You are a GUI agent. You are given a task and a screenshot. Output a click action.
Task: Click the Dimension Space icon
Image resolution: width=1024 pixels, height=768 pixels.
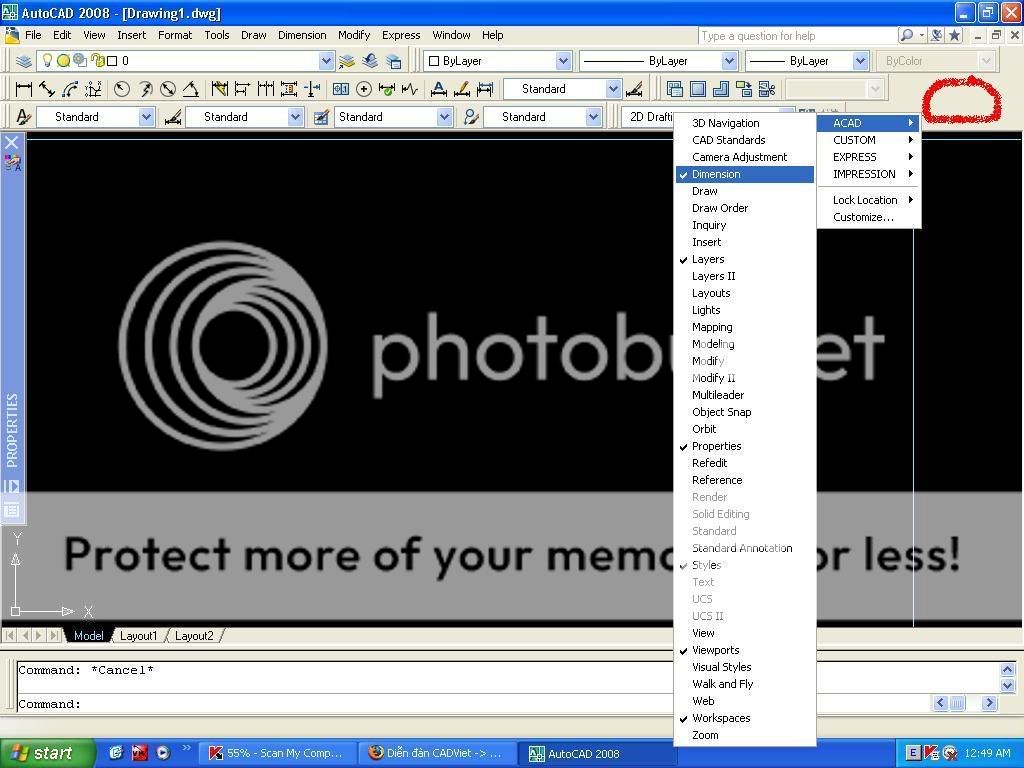[x=289, y=89]
